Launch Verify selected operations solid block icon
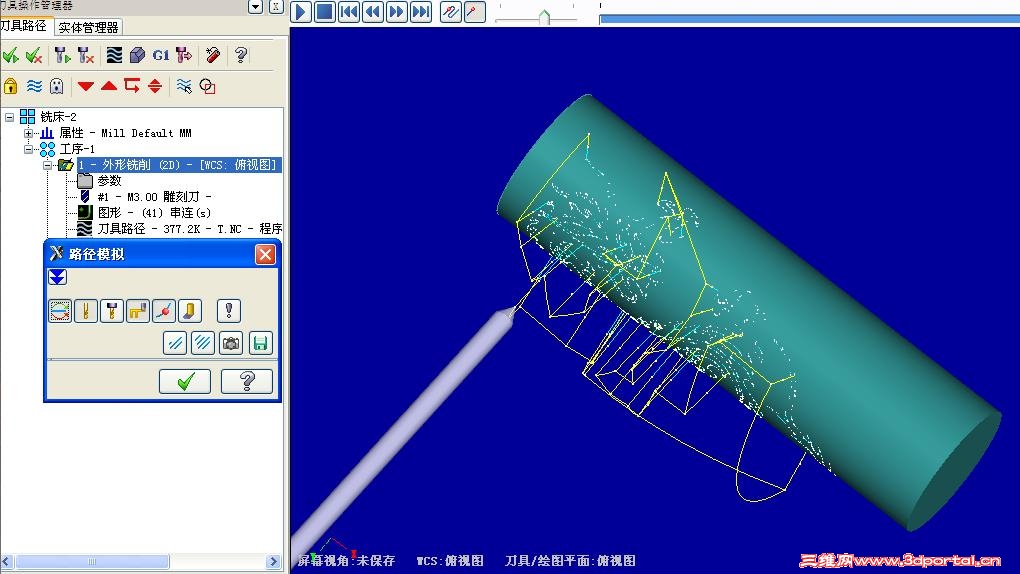 [137, 55]
